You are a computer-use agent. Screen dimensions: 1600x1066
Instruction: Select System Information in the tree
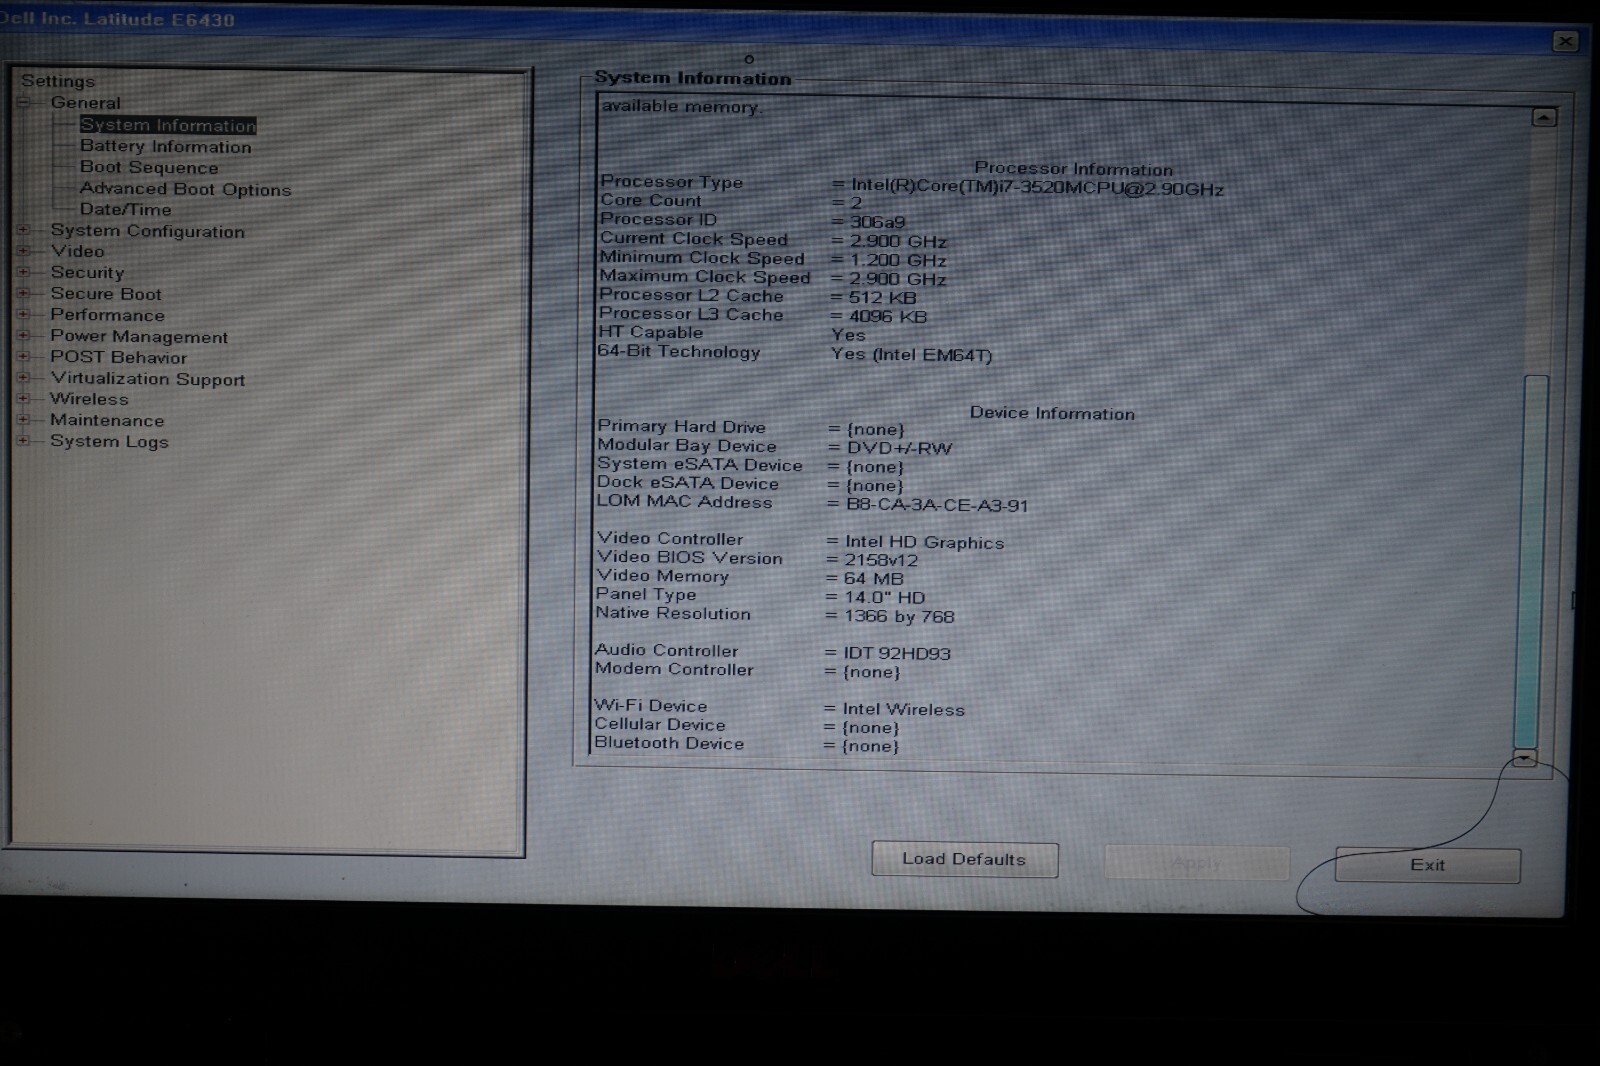pyautogui.click(x=168, y=125)
